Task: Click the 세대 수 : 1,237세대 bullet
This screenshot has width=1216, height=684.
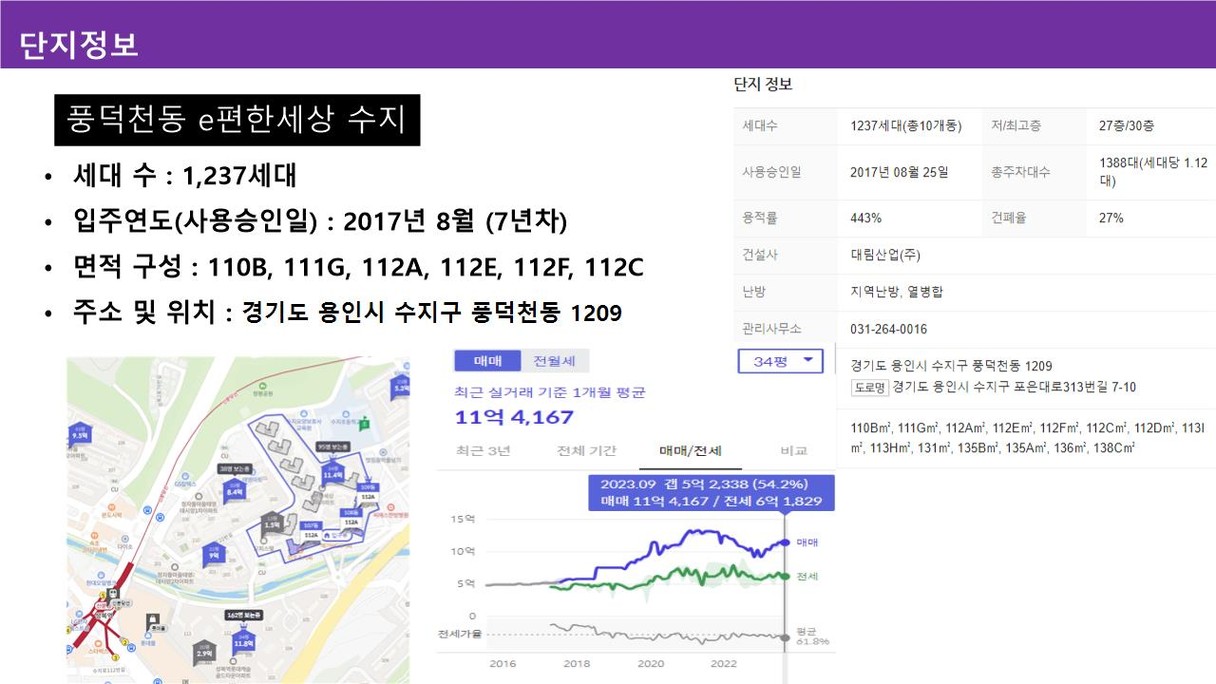Action: coord(185,177)
